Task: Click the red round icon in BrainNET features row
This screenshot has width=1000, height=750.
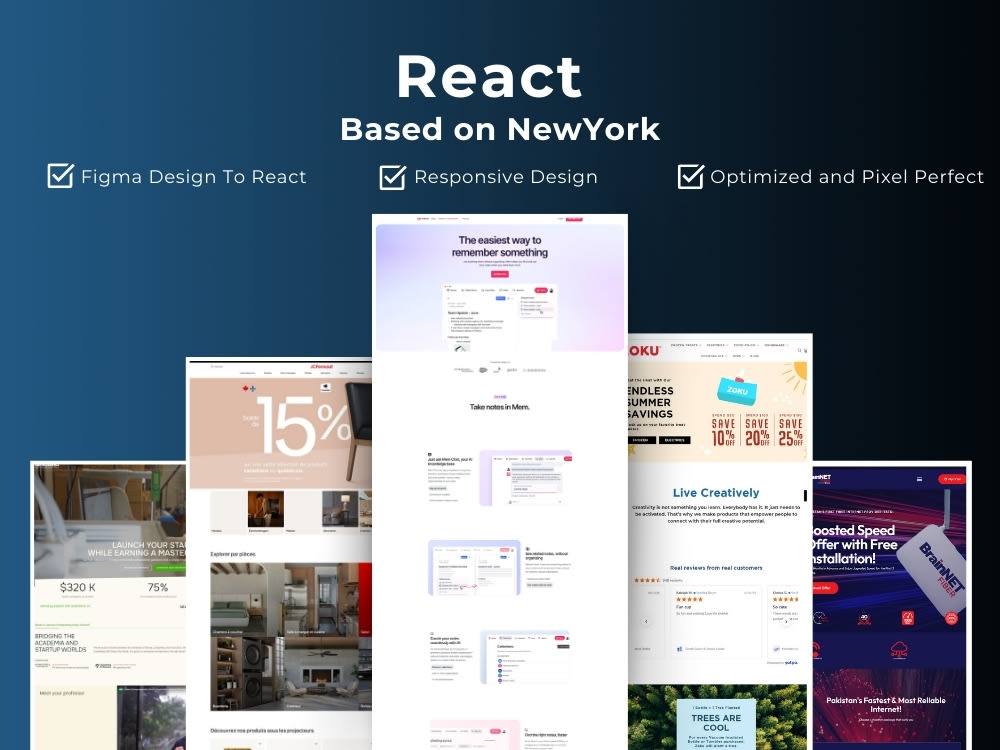Action: pyautogui.click(x=951, y=618)
